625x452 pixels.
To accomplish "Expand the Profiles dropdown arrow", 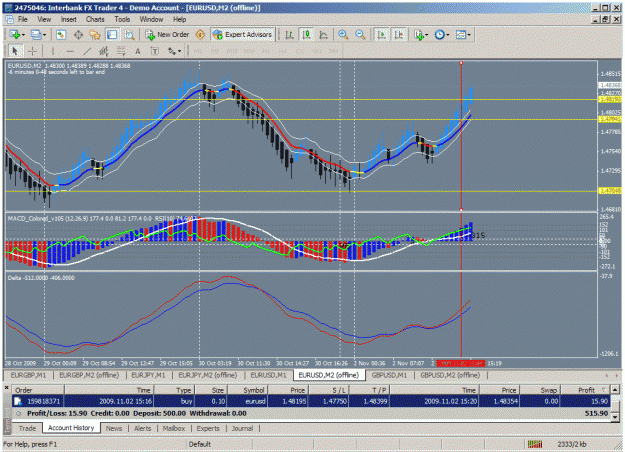I will (44, 35).
